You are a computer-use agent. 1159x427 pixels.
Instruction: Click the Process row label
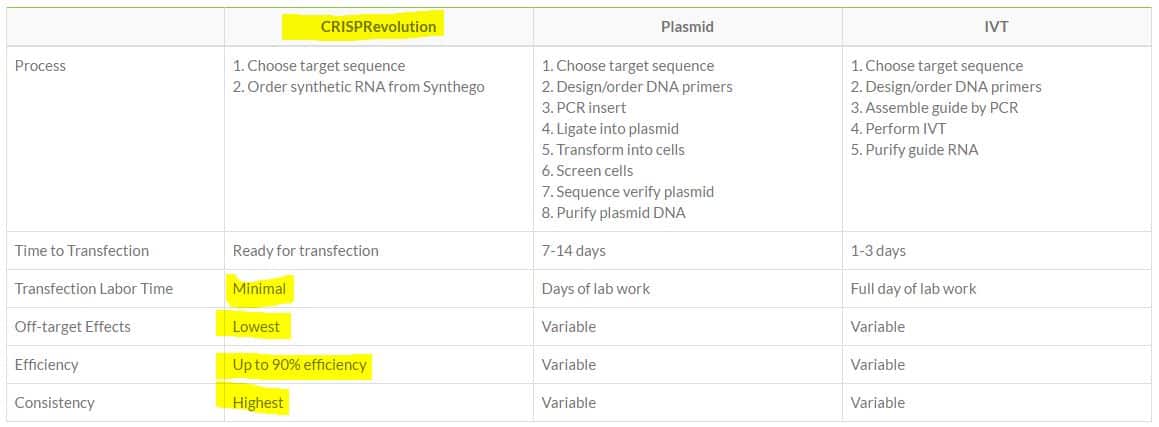tap(40, 66)
